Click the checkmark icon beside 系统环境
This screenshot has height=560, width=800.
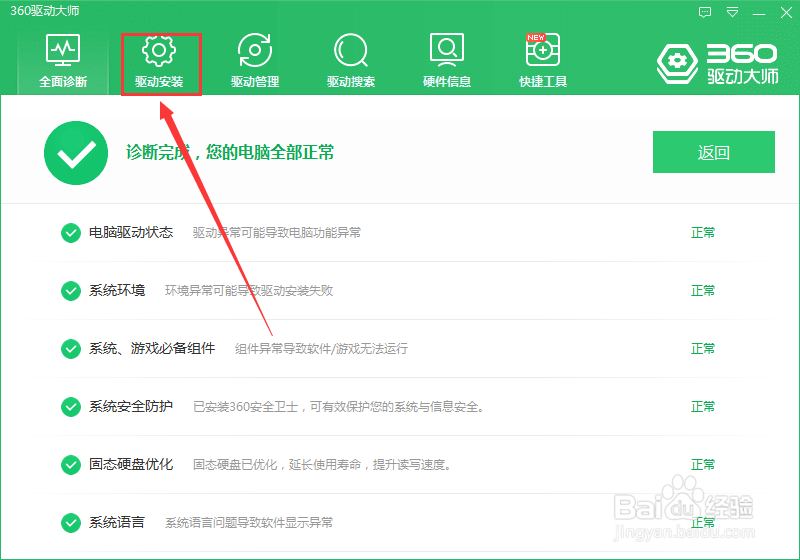click(x=70, y=291)
